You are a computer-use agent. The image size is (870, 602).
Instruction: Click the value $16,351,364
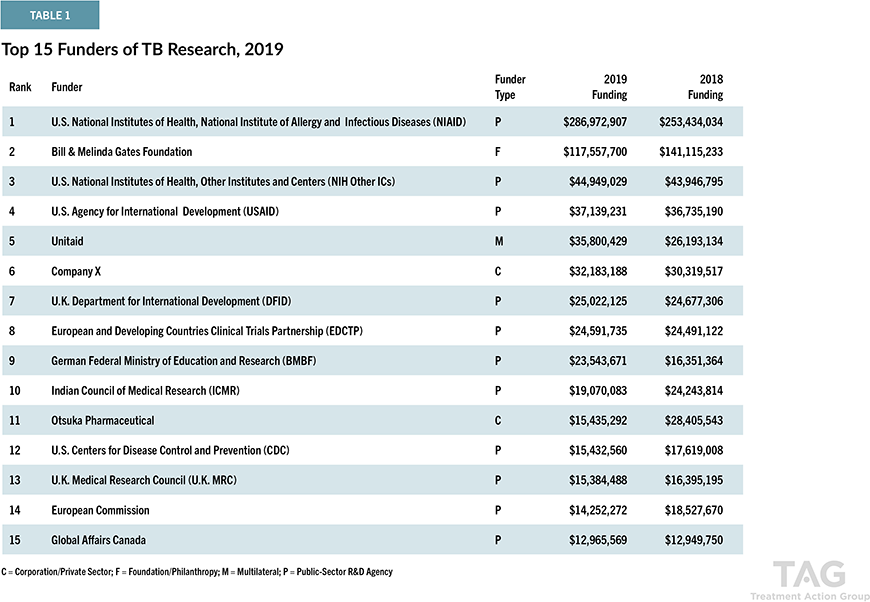pos(694,361)
